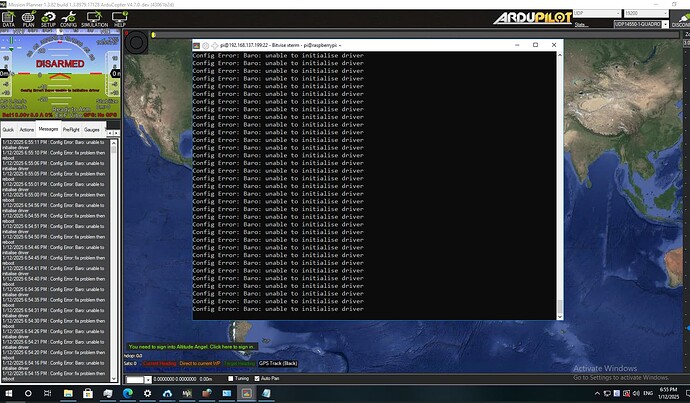The width and height of the screenshot is (690, 403).
Task: Click the Altitude Angel sign-in message
Action: click(x=192, y=347)
